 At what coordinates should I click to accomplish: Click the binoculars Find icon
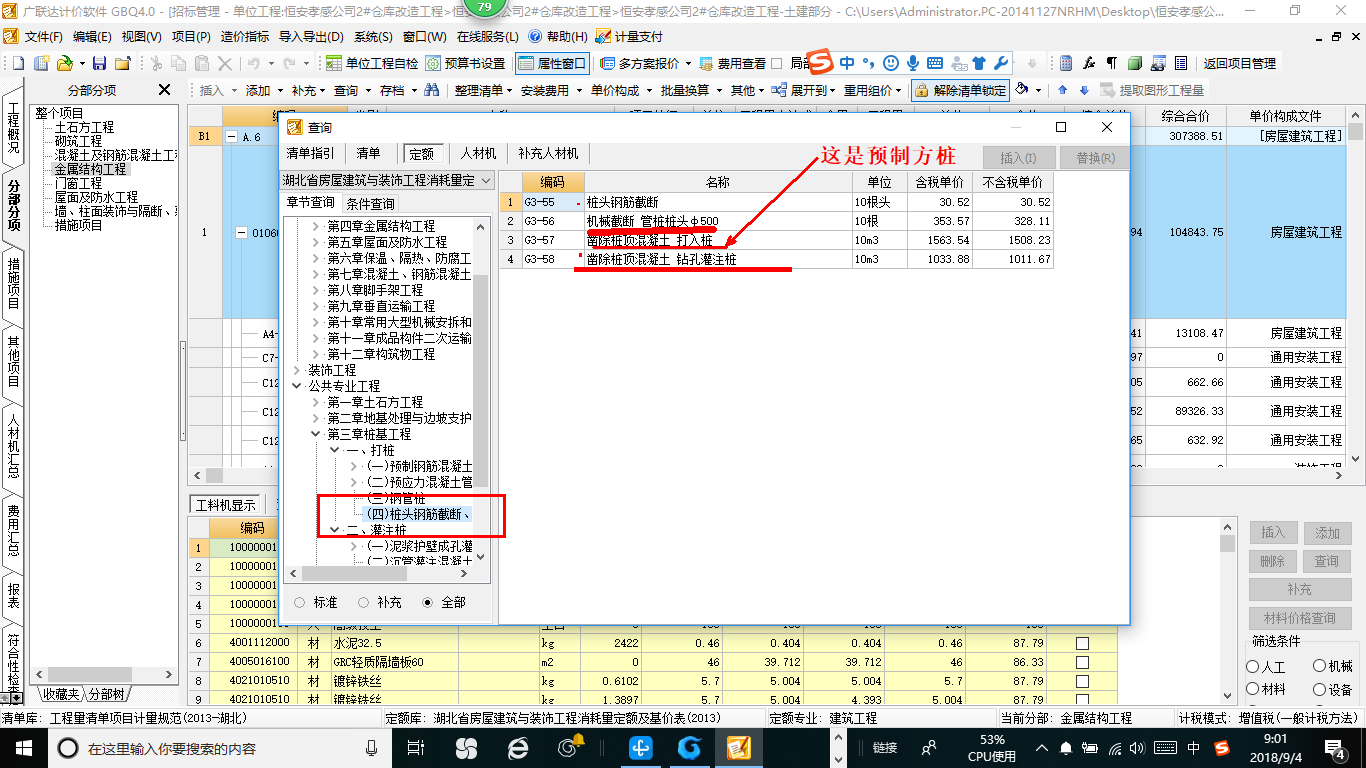click(431, 90)
